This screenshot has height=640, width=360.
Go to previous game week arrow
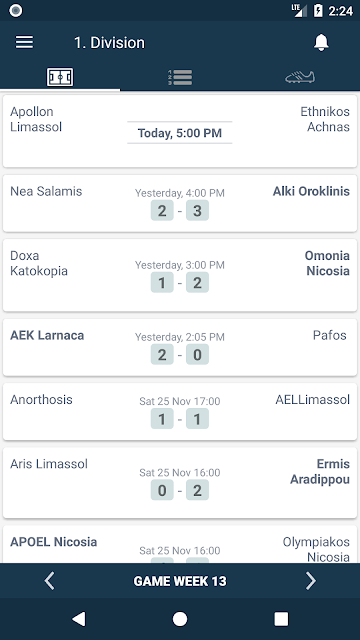[49, 581]
